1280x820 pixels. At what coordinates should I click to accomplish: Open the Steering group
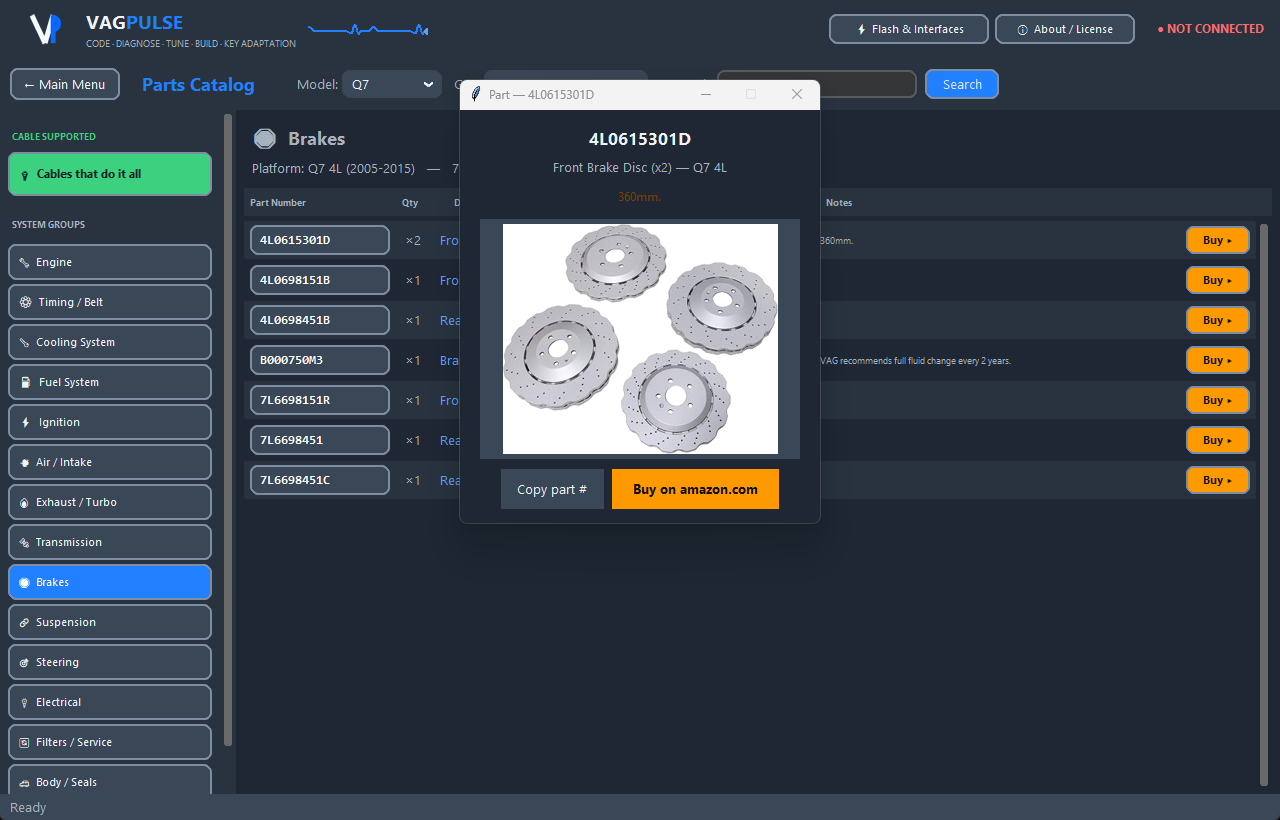[x=110, y=662]
